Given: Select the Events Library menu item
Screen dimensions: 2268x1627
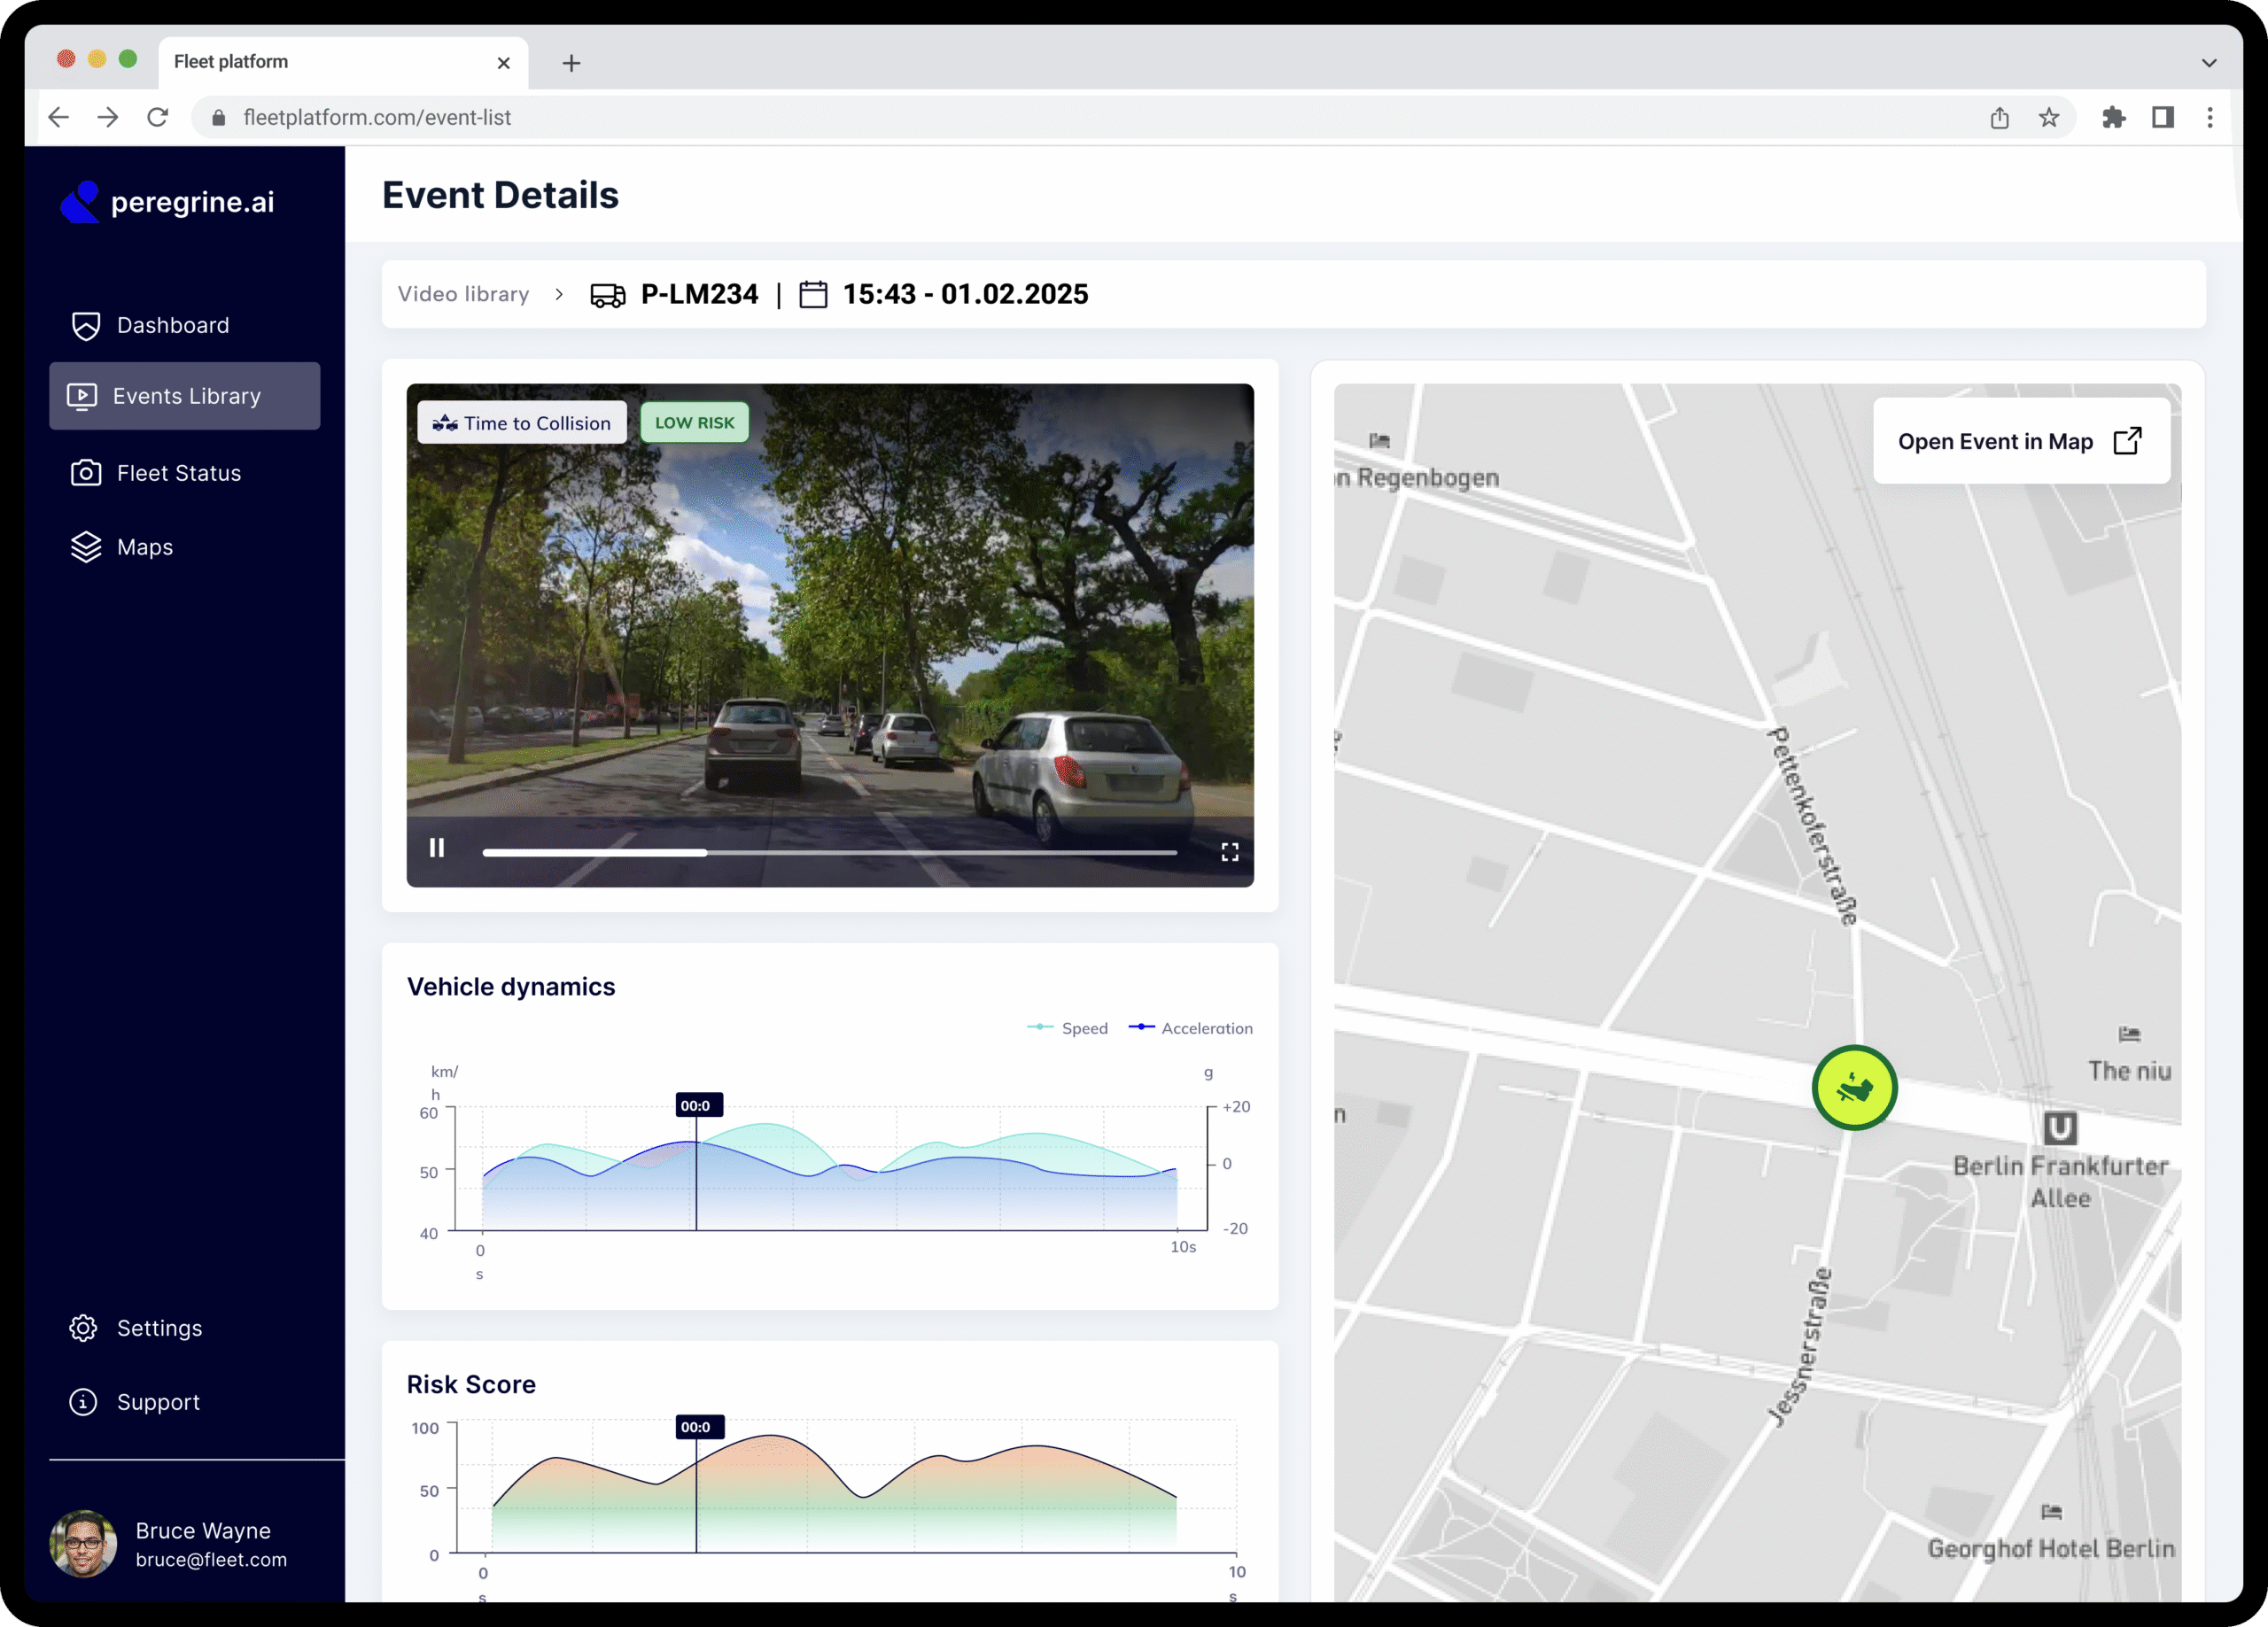Looking at the screenshot, I should click(x=185, y=396).
